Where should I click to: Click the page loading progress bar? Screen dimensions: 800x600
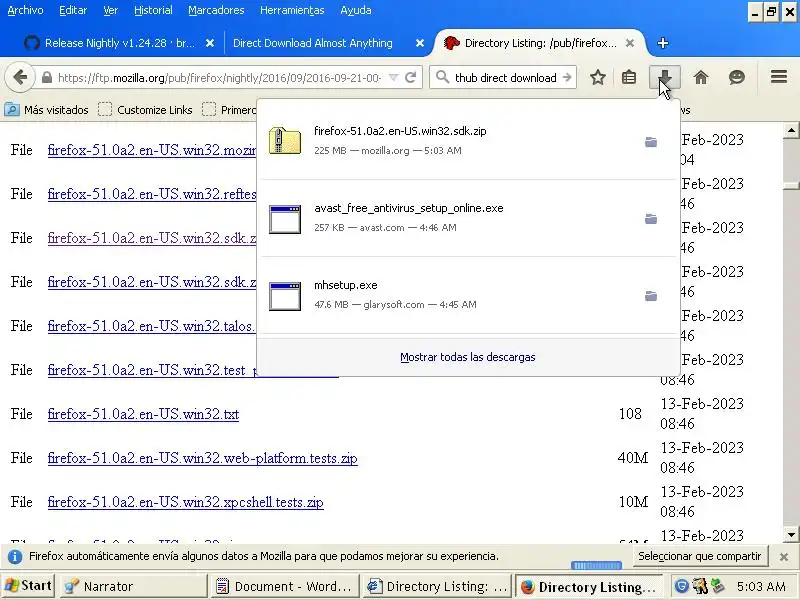[596, 565]
